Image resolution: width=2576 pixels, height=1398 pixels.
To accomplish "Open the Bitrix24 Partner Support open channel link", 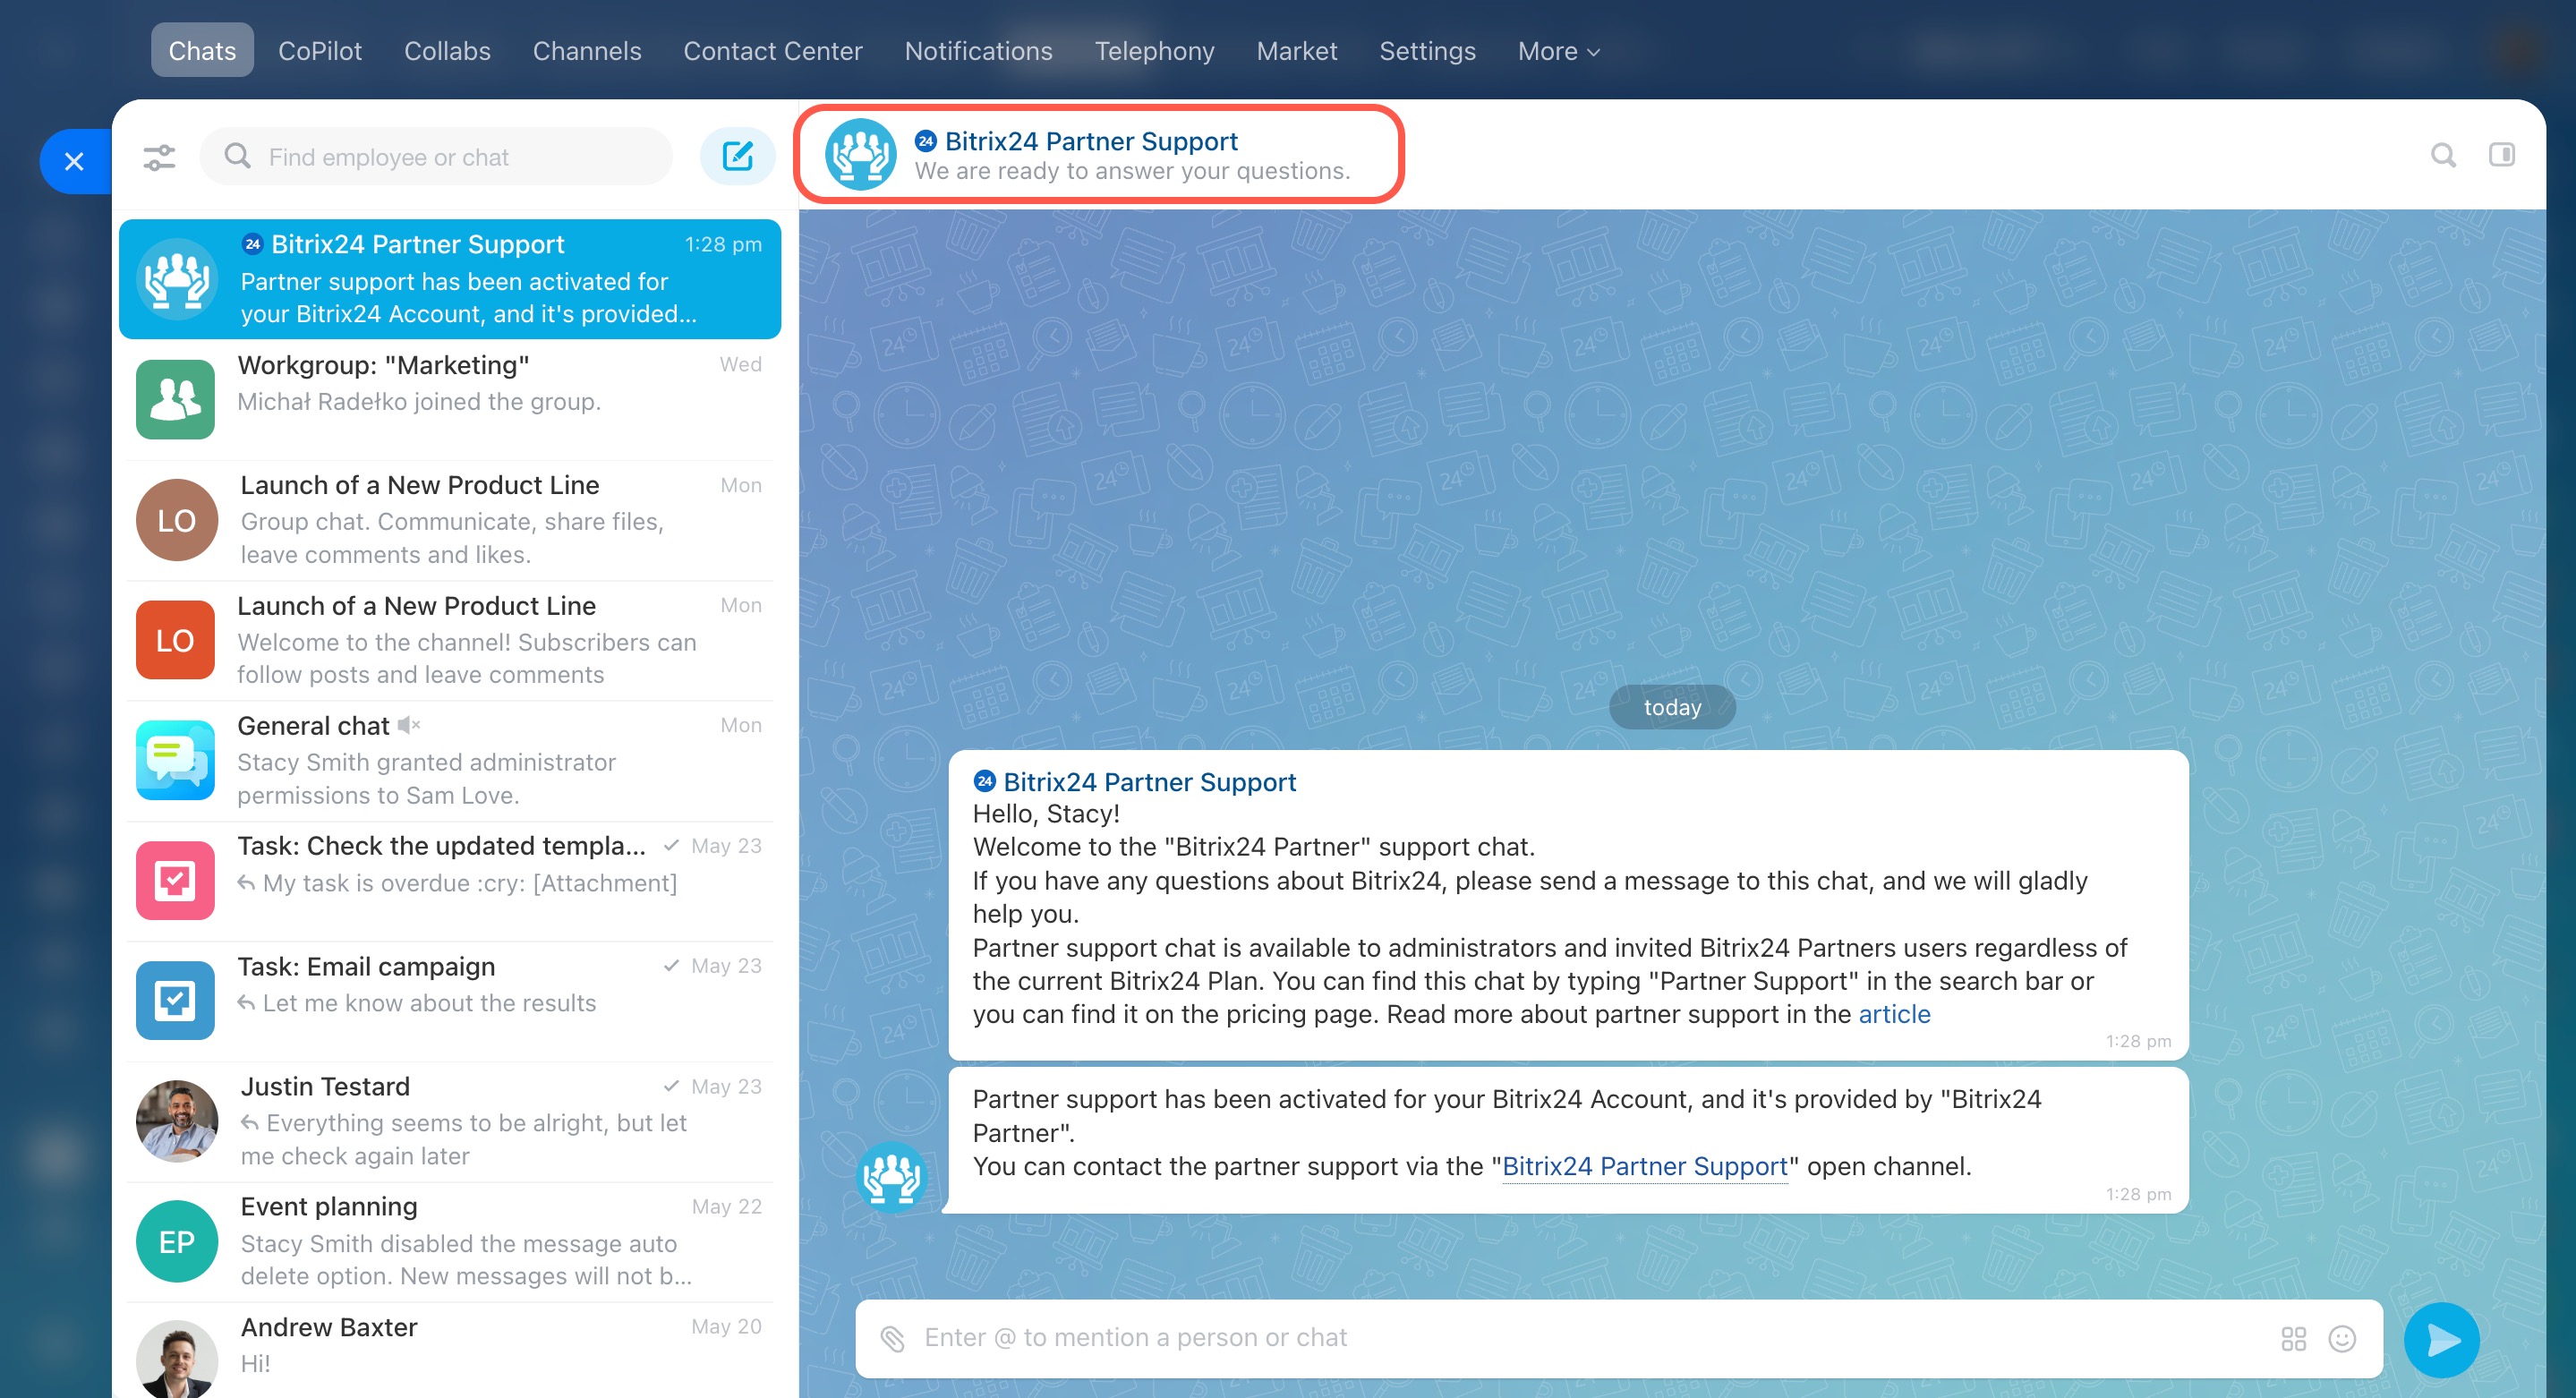I will pos(1644,1166).
